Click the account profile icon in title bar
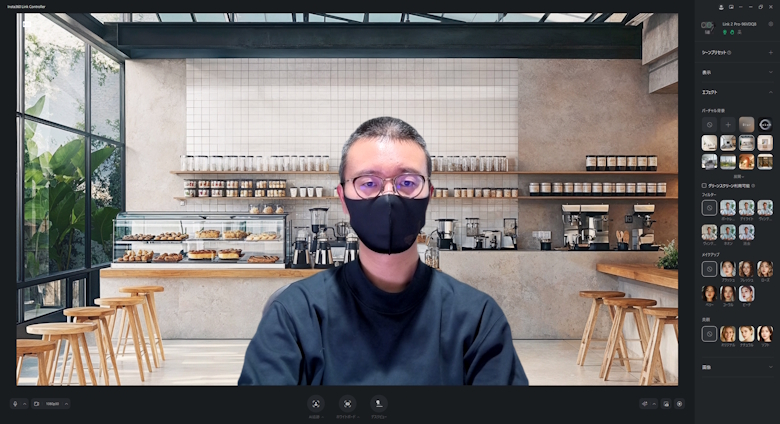The width and height of the screenshot is (780, 424). point(721,6)
